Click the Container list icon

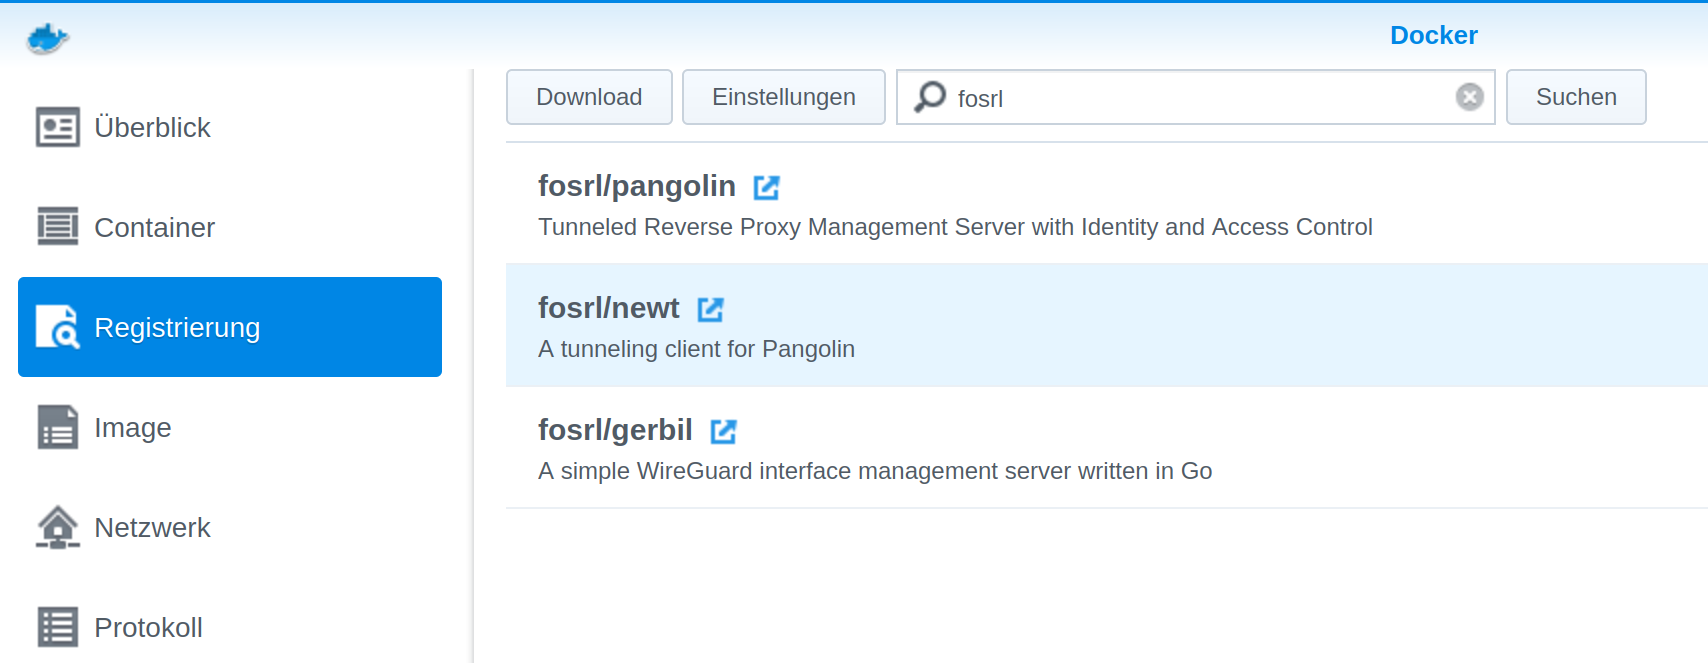58,227
